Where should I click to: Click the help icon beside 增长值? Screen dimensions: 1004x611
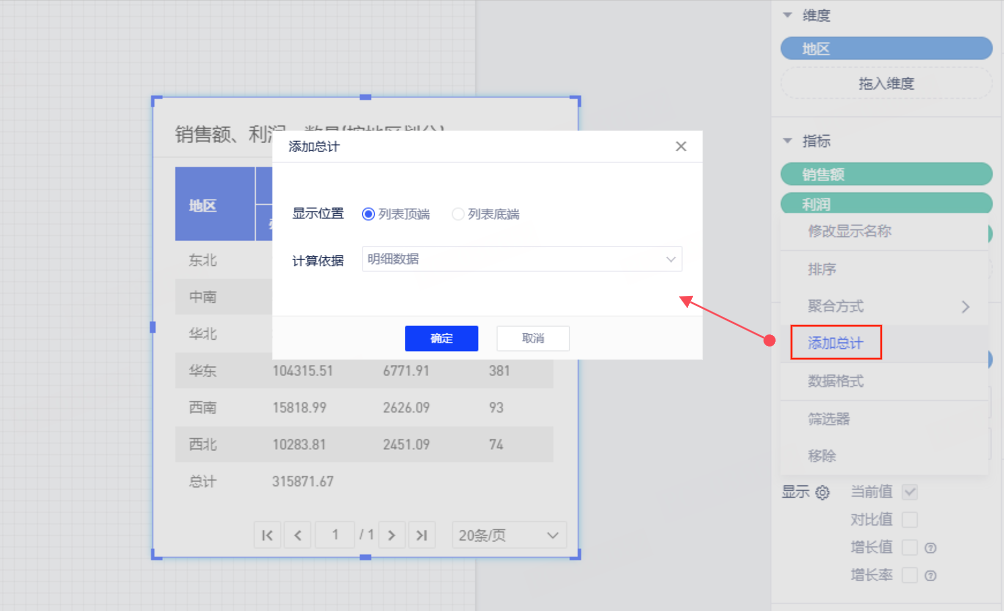(930, 548)
